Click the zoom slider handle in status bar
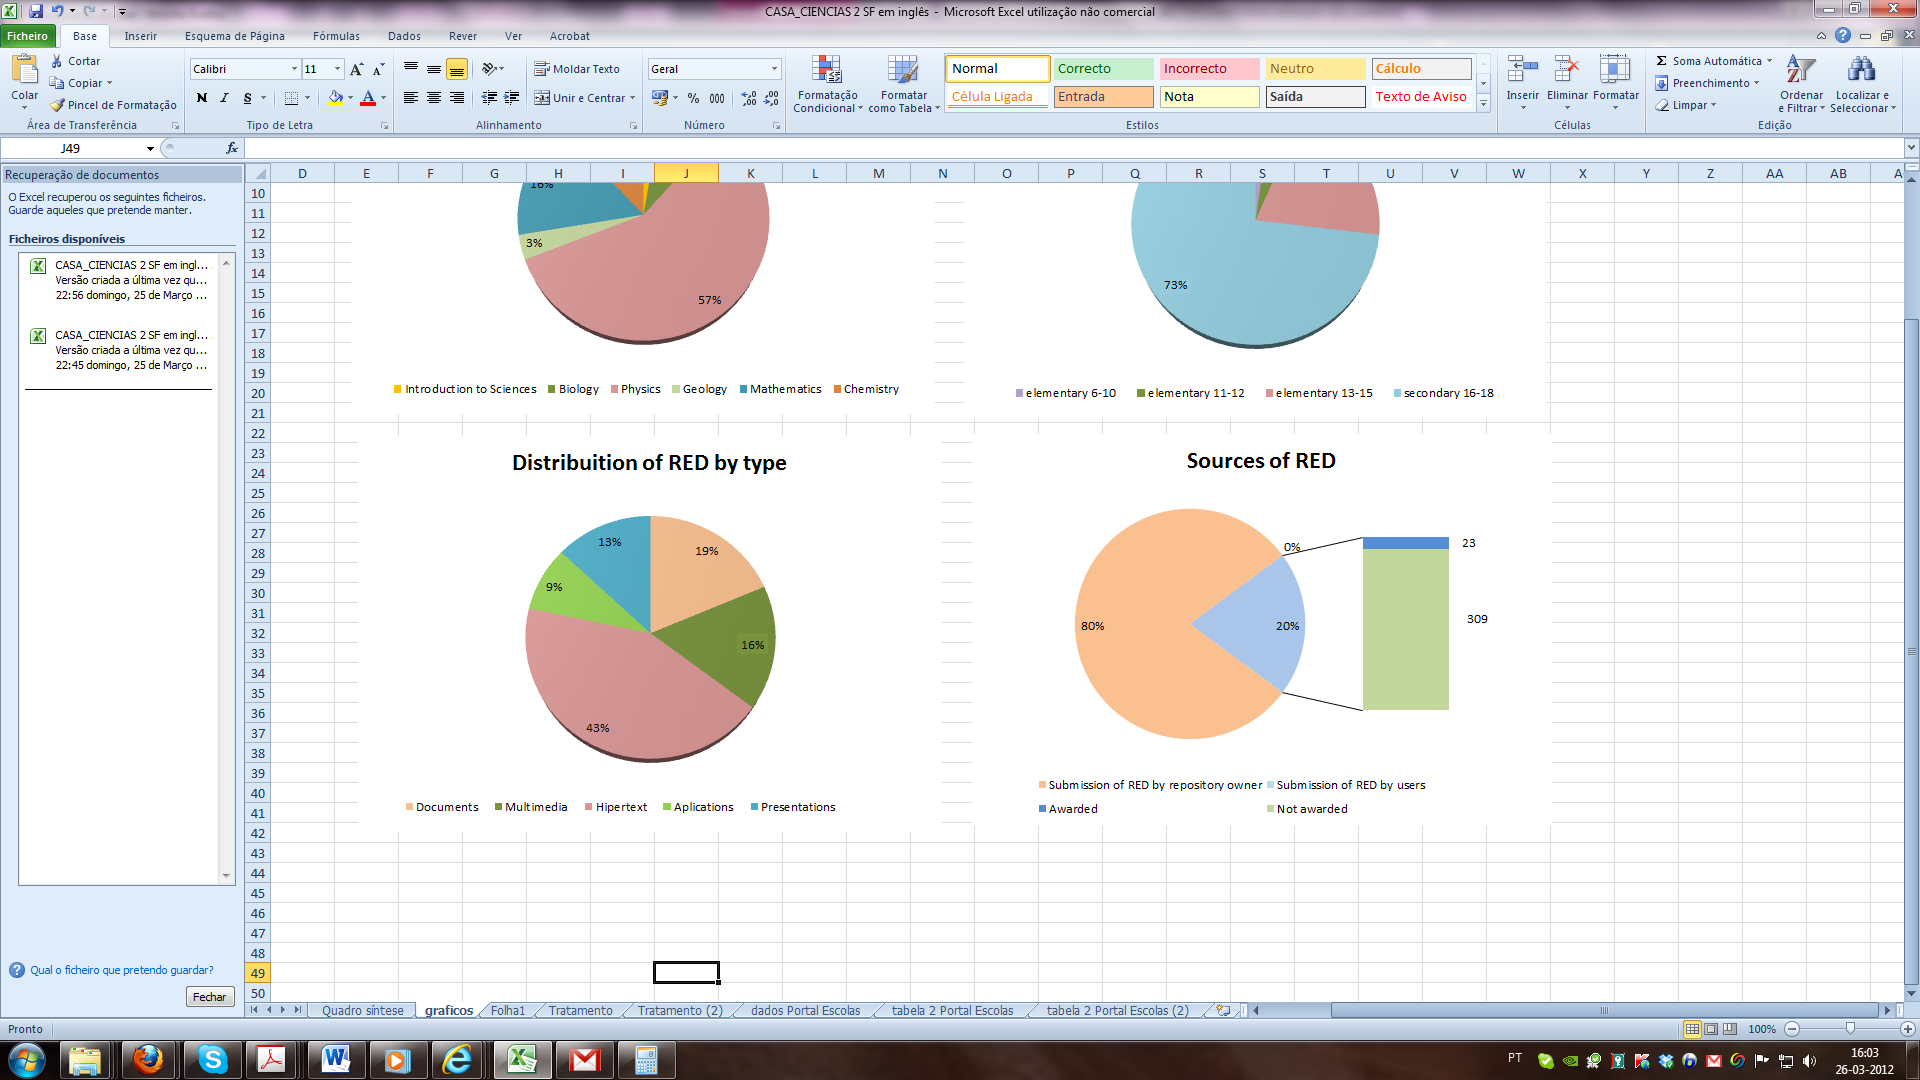1920x1080 pixels. click(1850, 1029)
